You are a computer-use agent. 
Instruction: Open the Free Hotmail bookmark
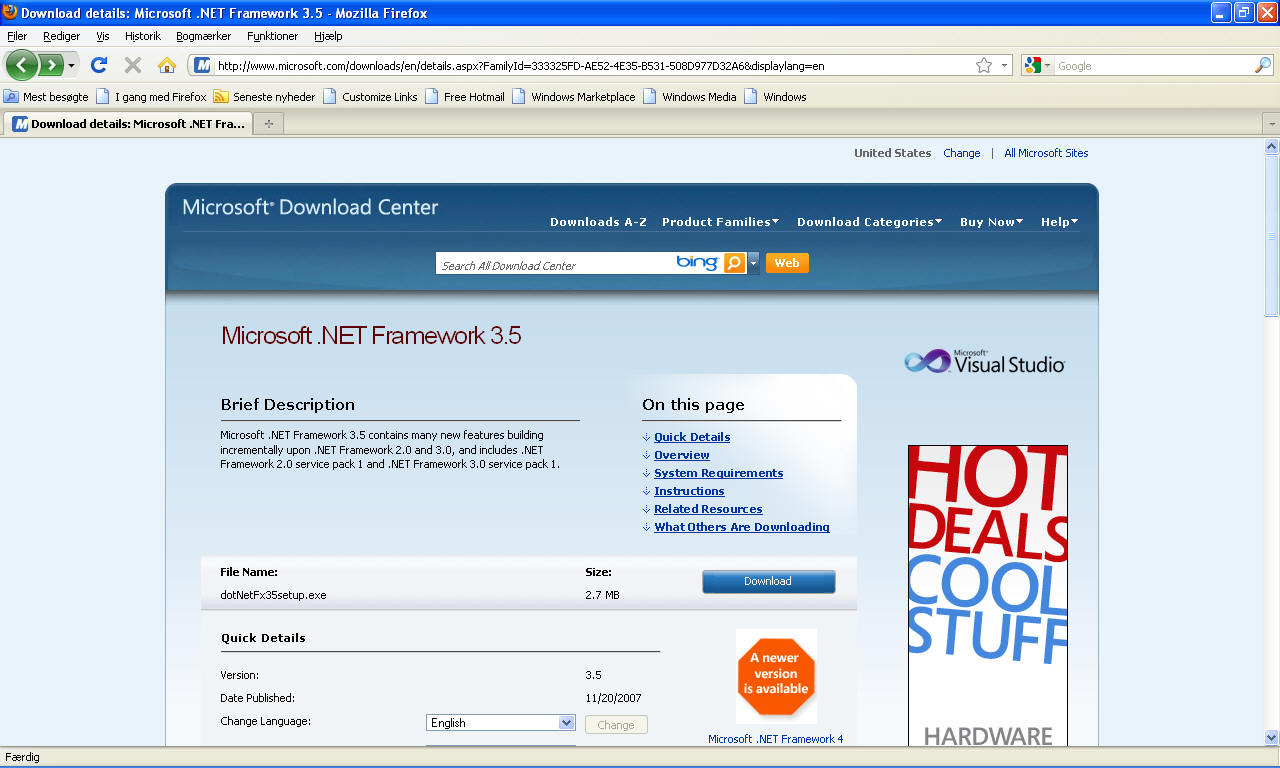465,97
